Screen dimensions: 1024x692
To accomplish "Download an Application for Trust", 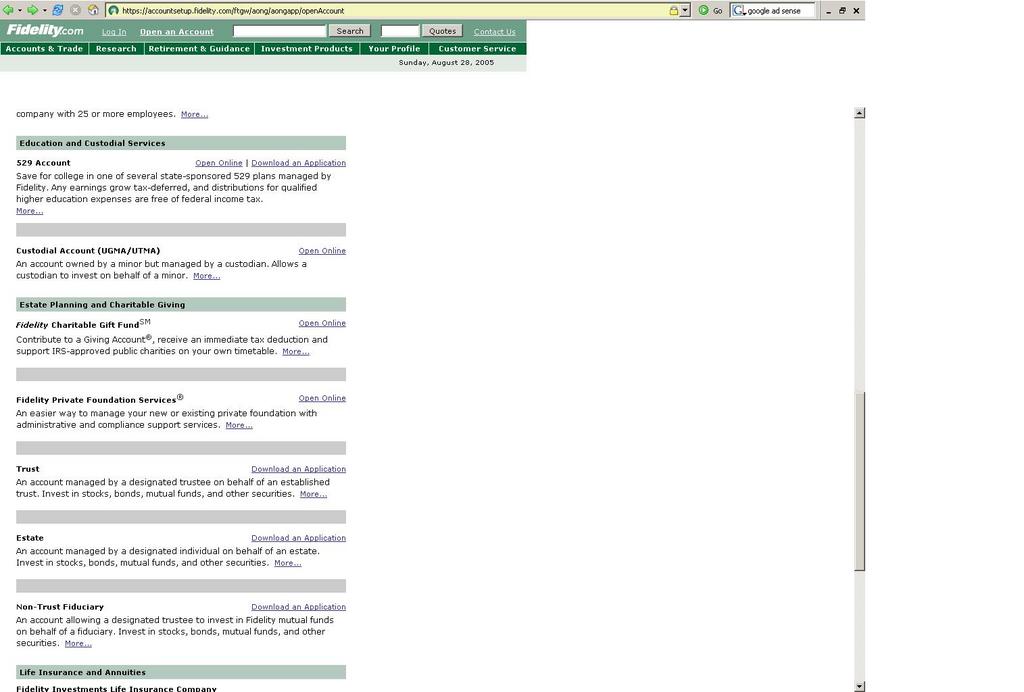I will pos(298,469).
